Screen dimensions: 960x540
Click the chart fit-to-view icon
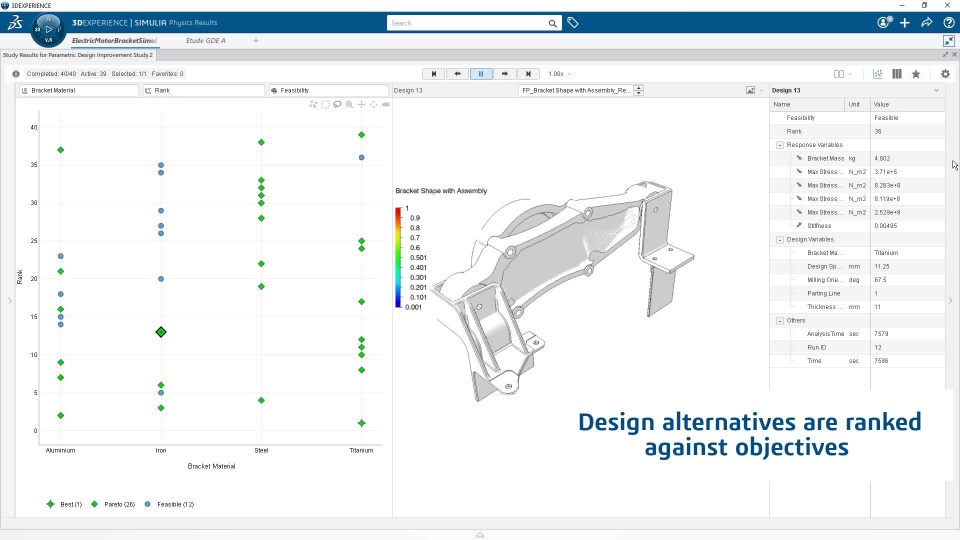[x=373, y=105]
